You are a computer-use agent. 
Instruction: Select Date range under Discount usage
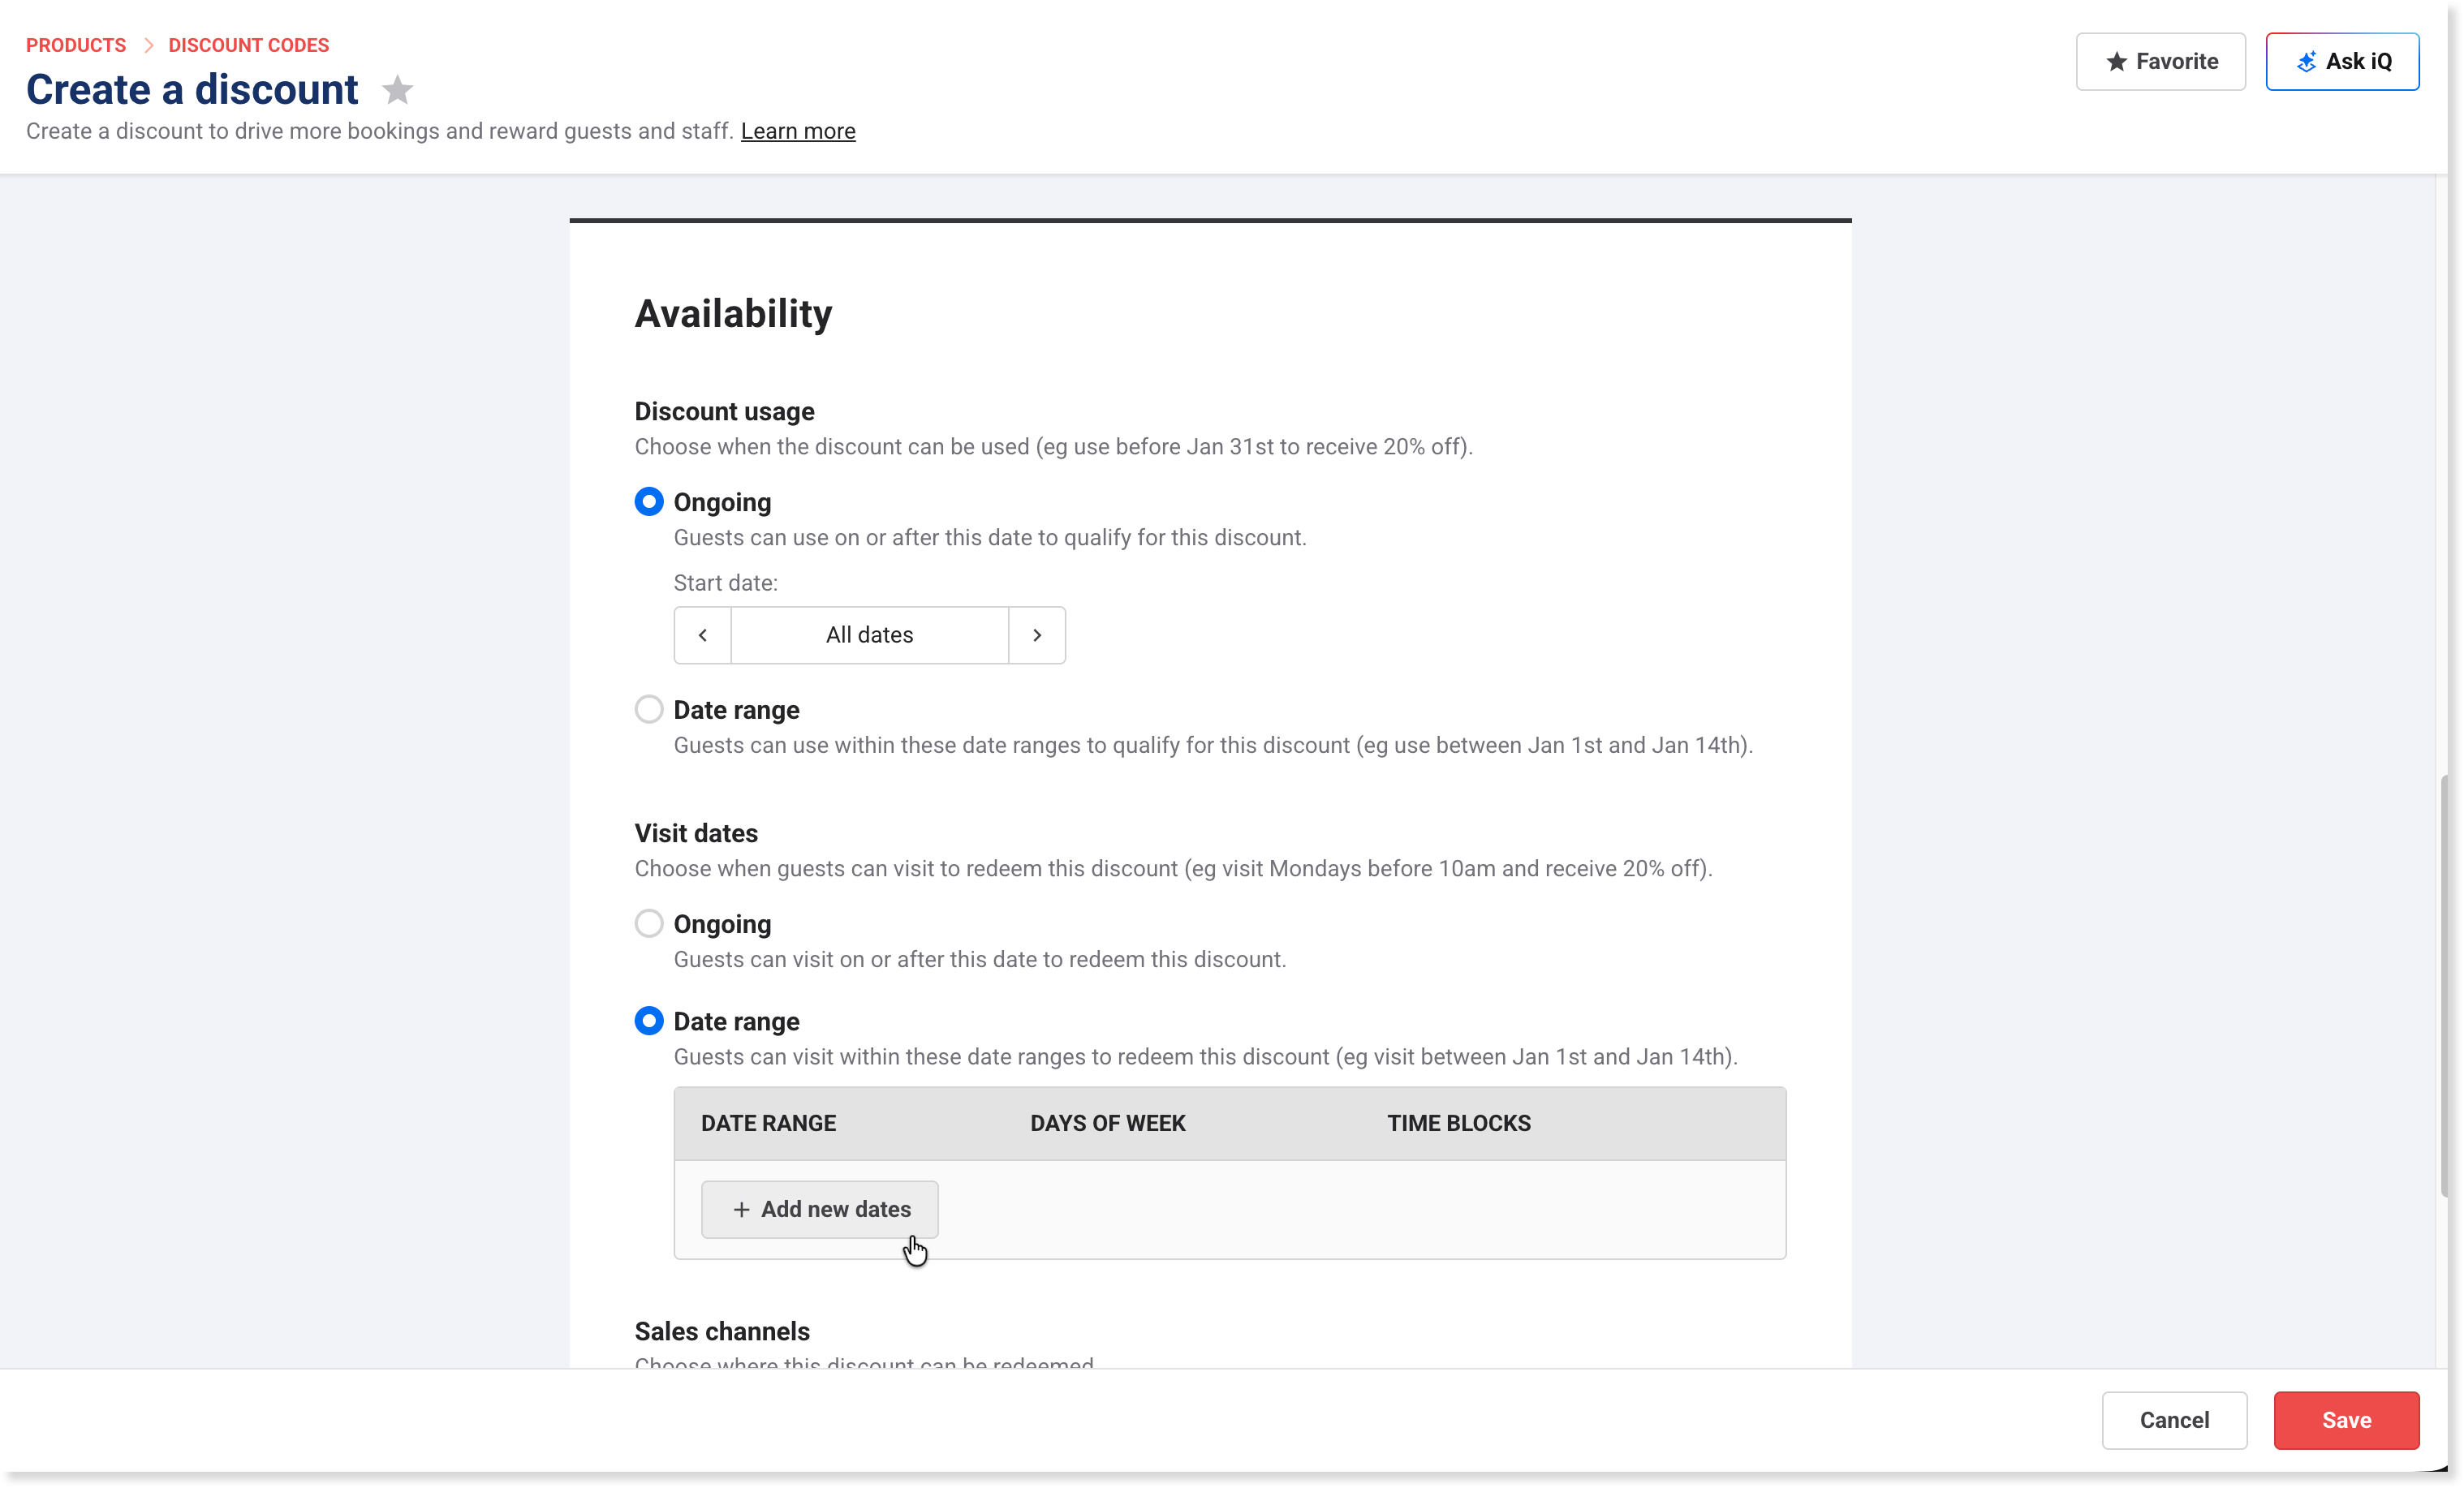coord(649,710)
